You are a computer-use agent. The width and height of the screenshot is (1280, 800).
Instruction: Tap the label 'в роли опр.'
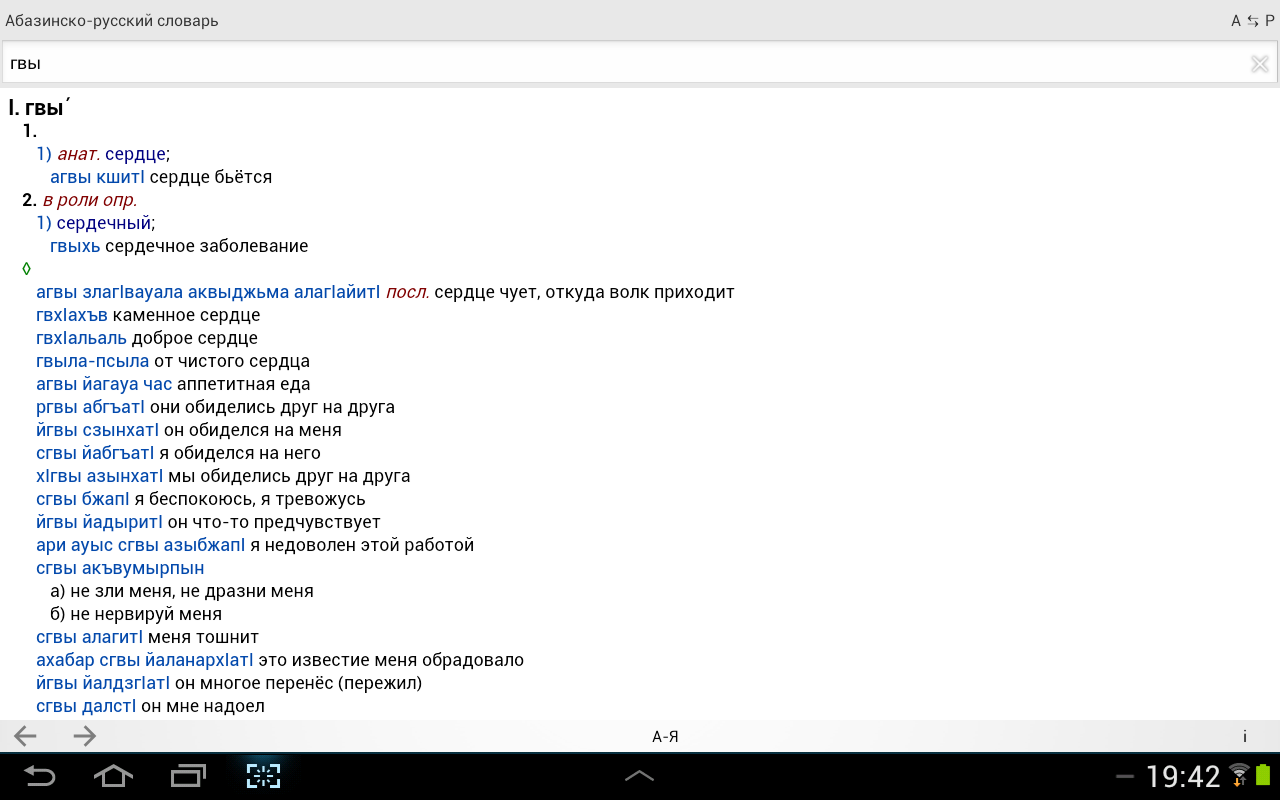90,200
